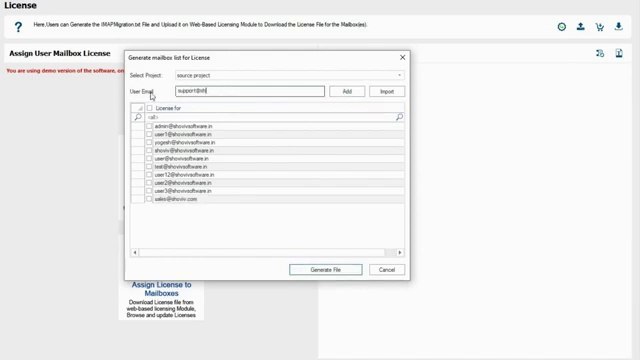The width and height of the screenshot is (640, 360).
Task: Check the admin@shovivsoftware.in checkbox
Action: 149,126
